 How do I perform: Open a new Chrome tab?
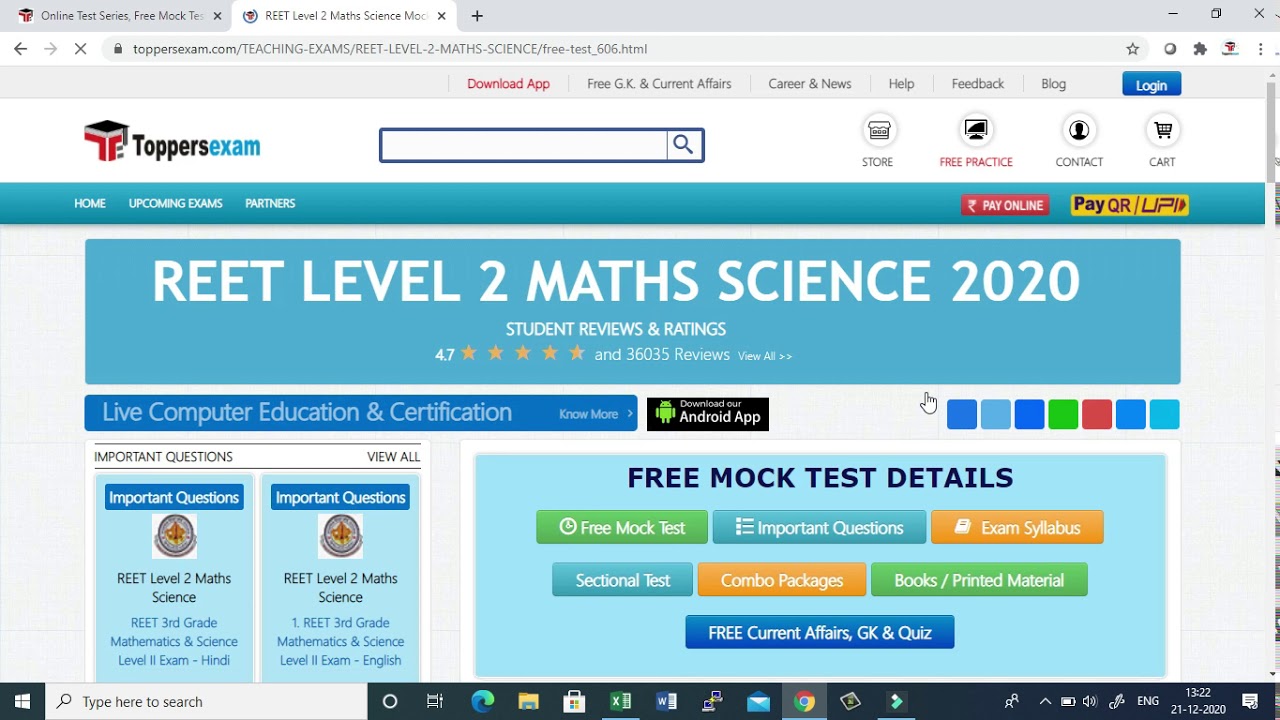coord(477,16)
